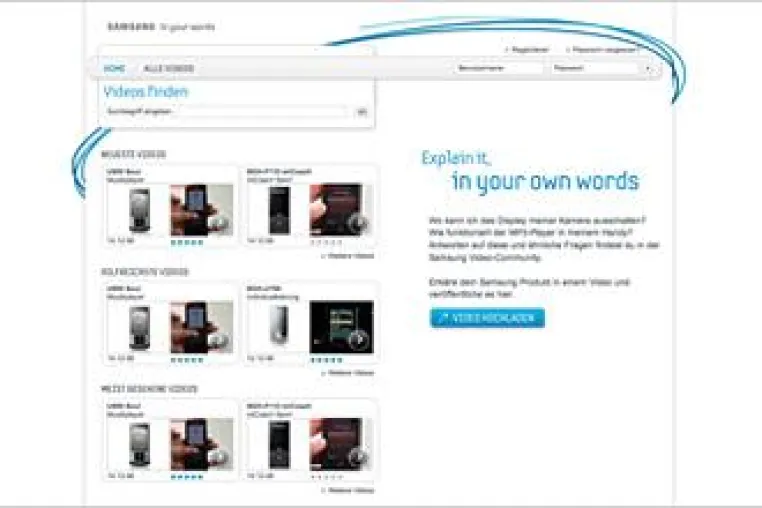Screen dimensions: 762x508
Task: Click star rating of left Meistgesehene video
Action: [187, 477]
